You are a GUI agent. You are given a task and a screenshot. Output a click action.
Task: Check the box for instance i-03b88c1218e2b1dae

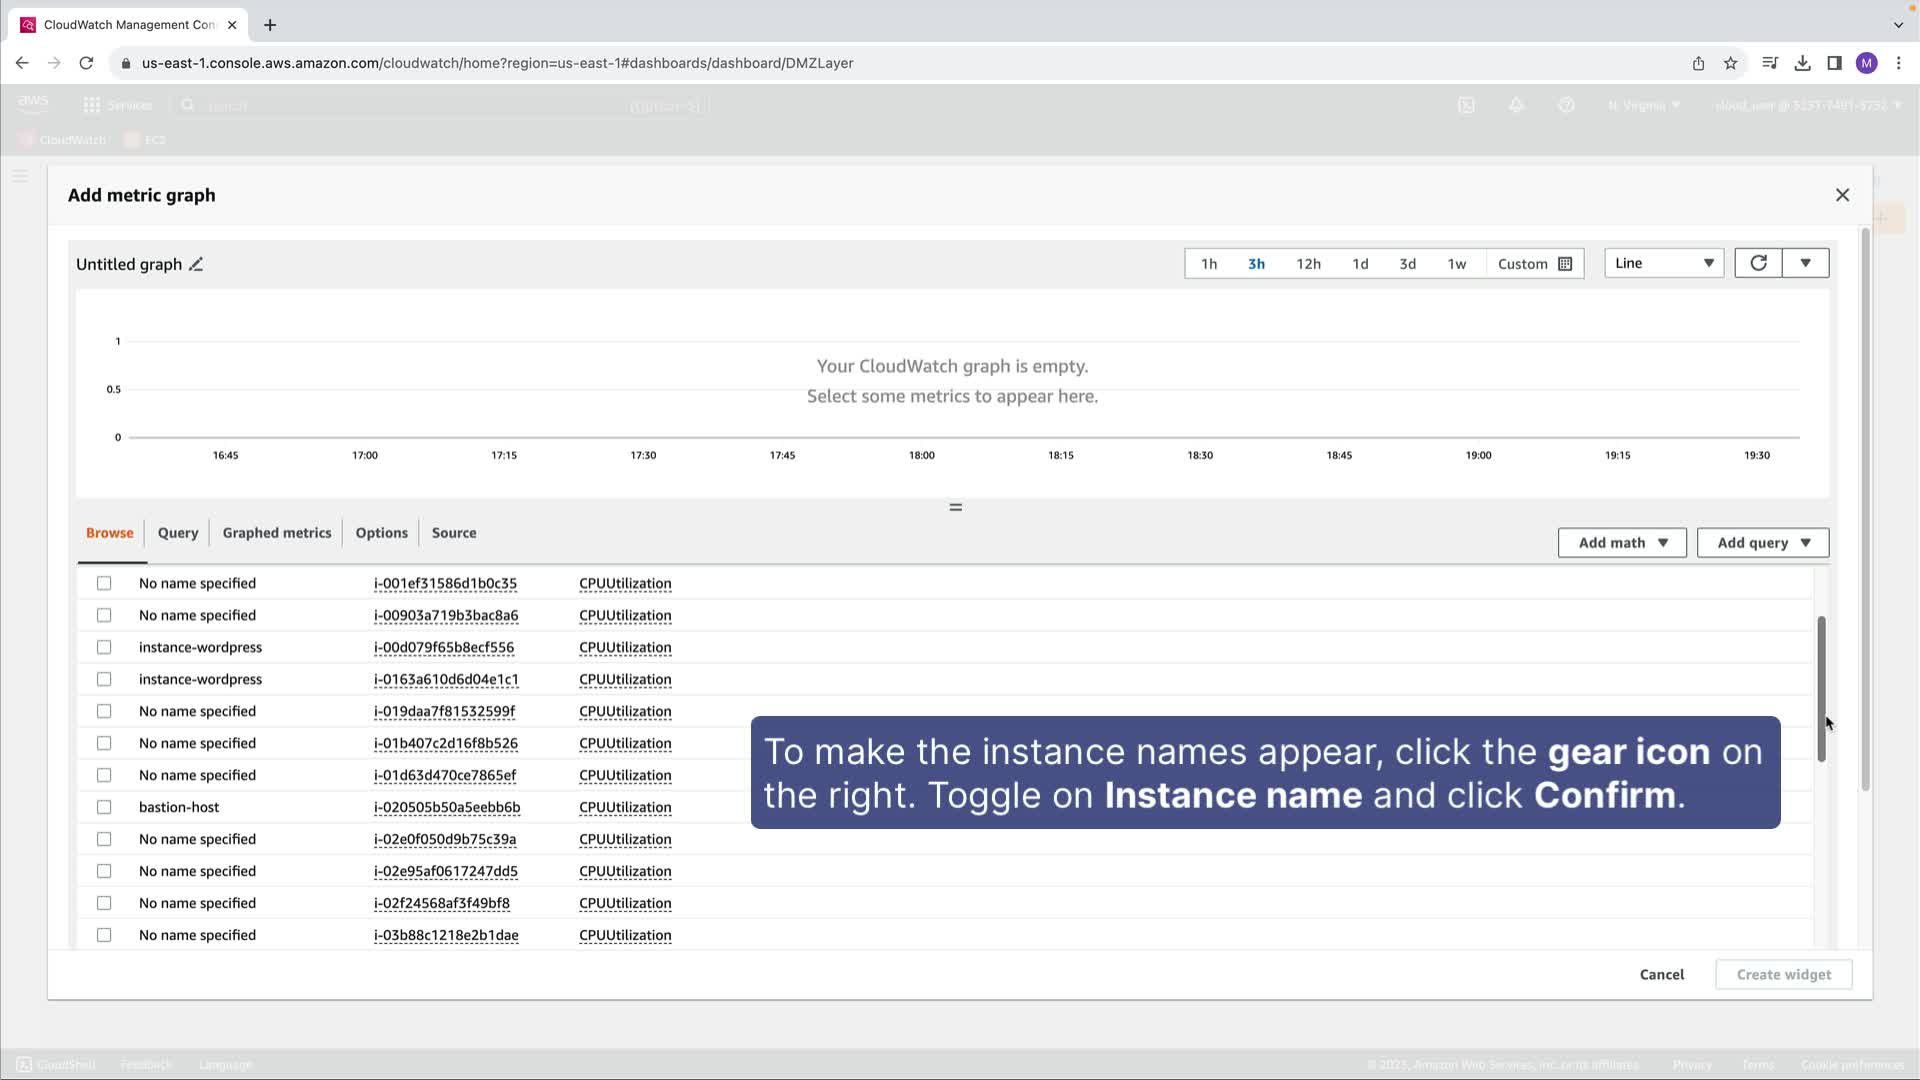(104, 935)
